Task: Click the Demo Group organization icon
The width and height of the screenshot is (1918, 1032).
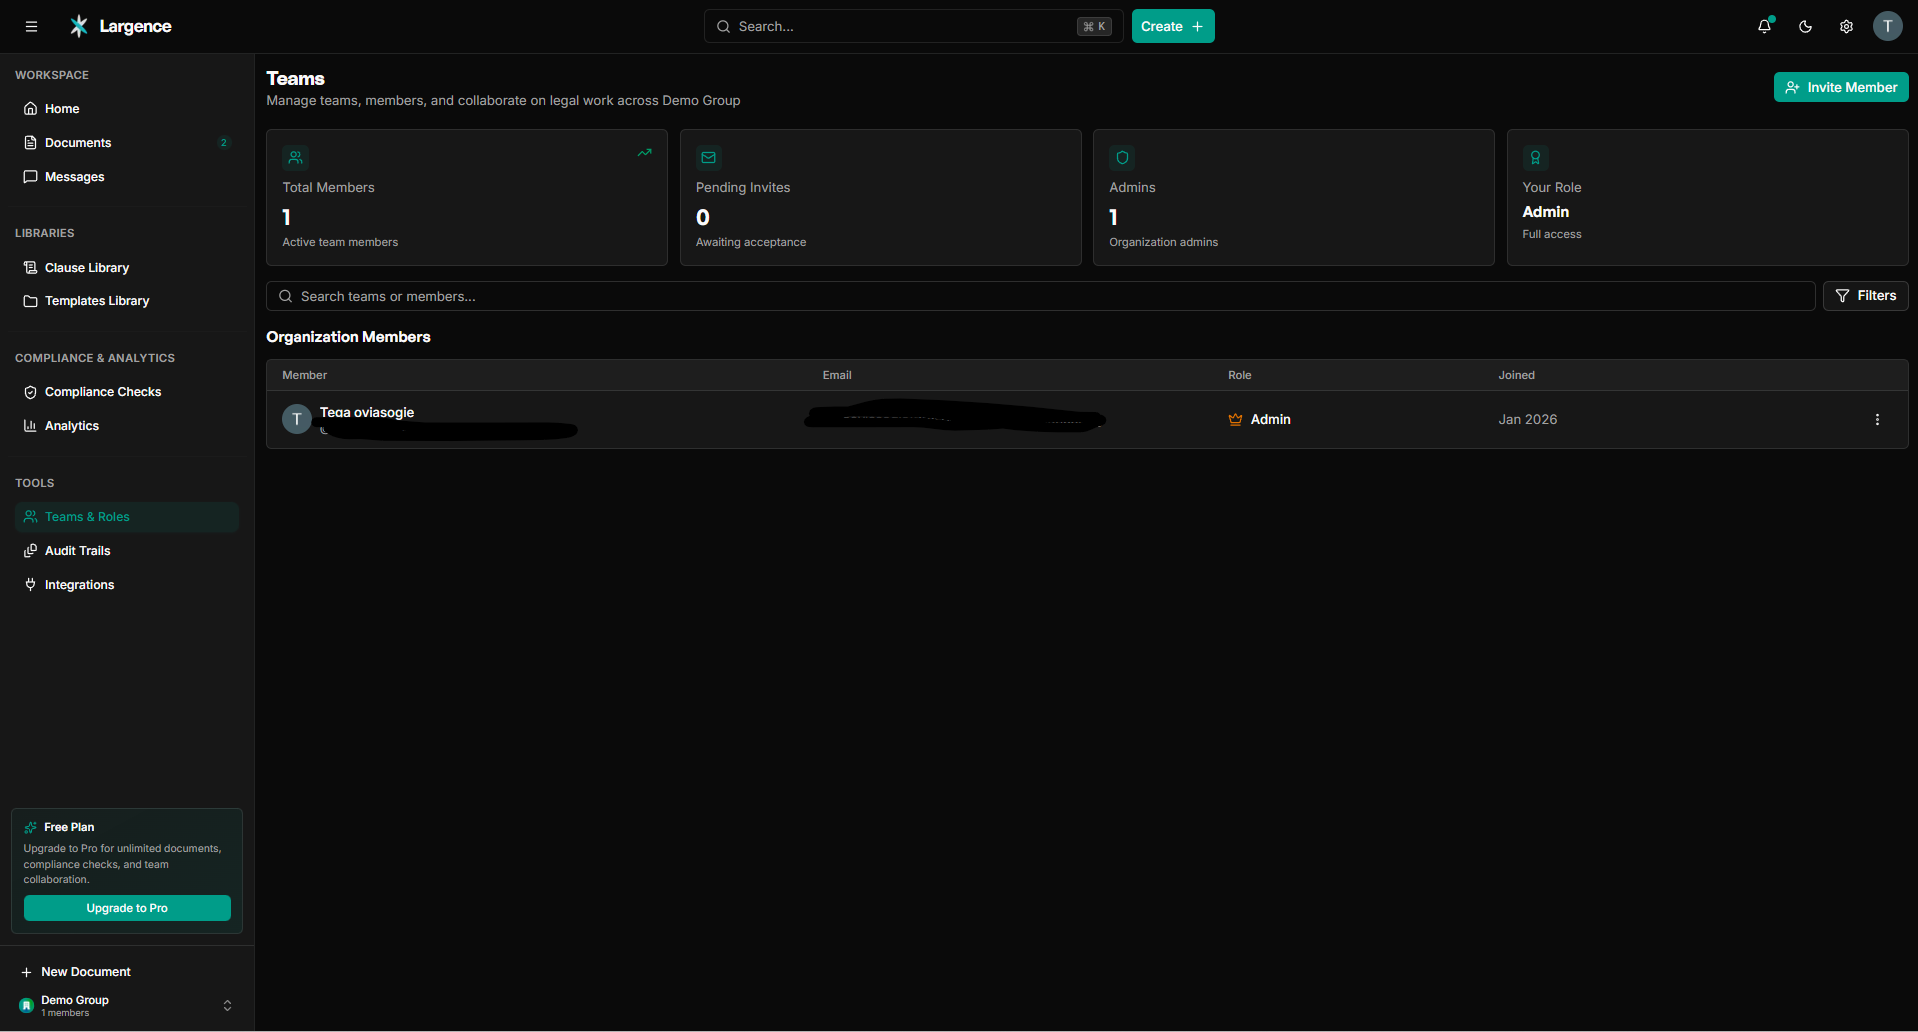Action: pyautogui.click(x=27, y=1006)
